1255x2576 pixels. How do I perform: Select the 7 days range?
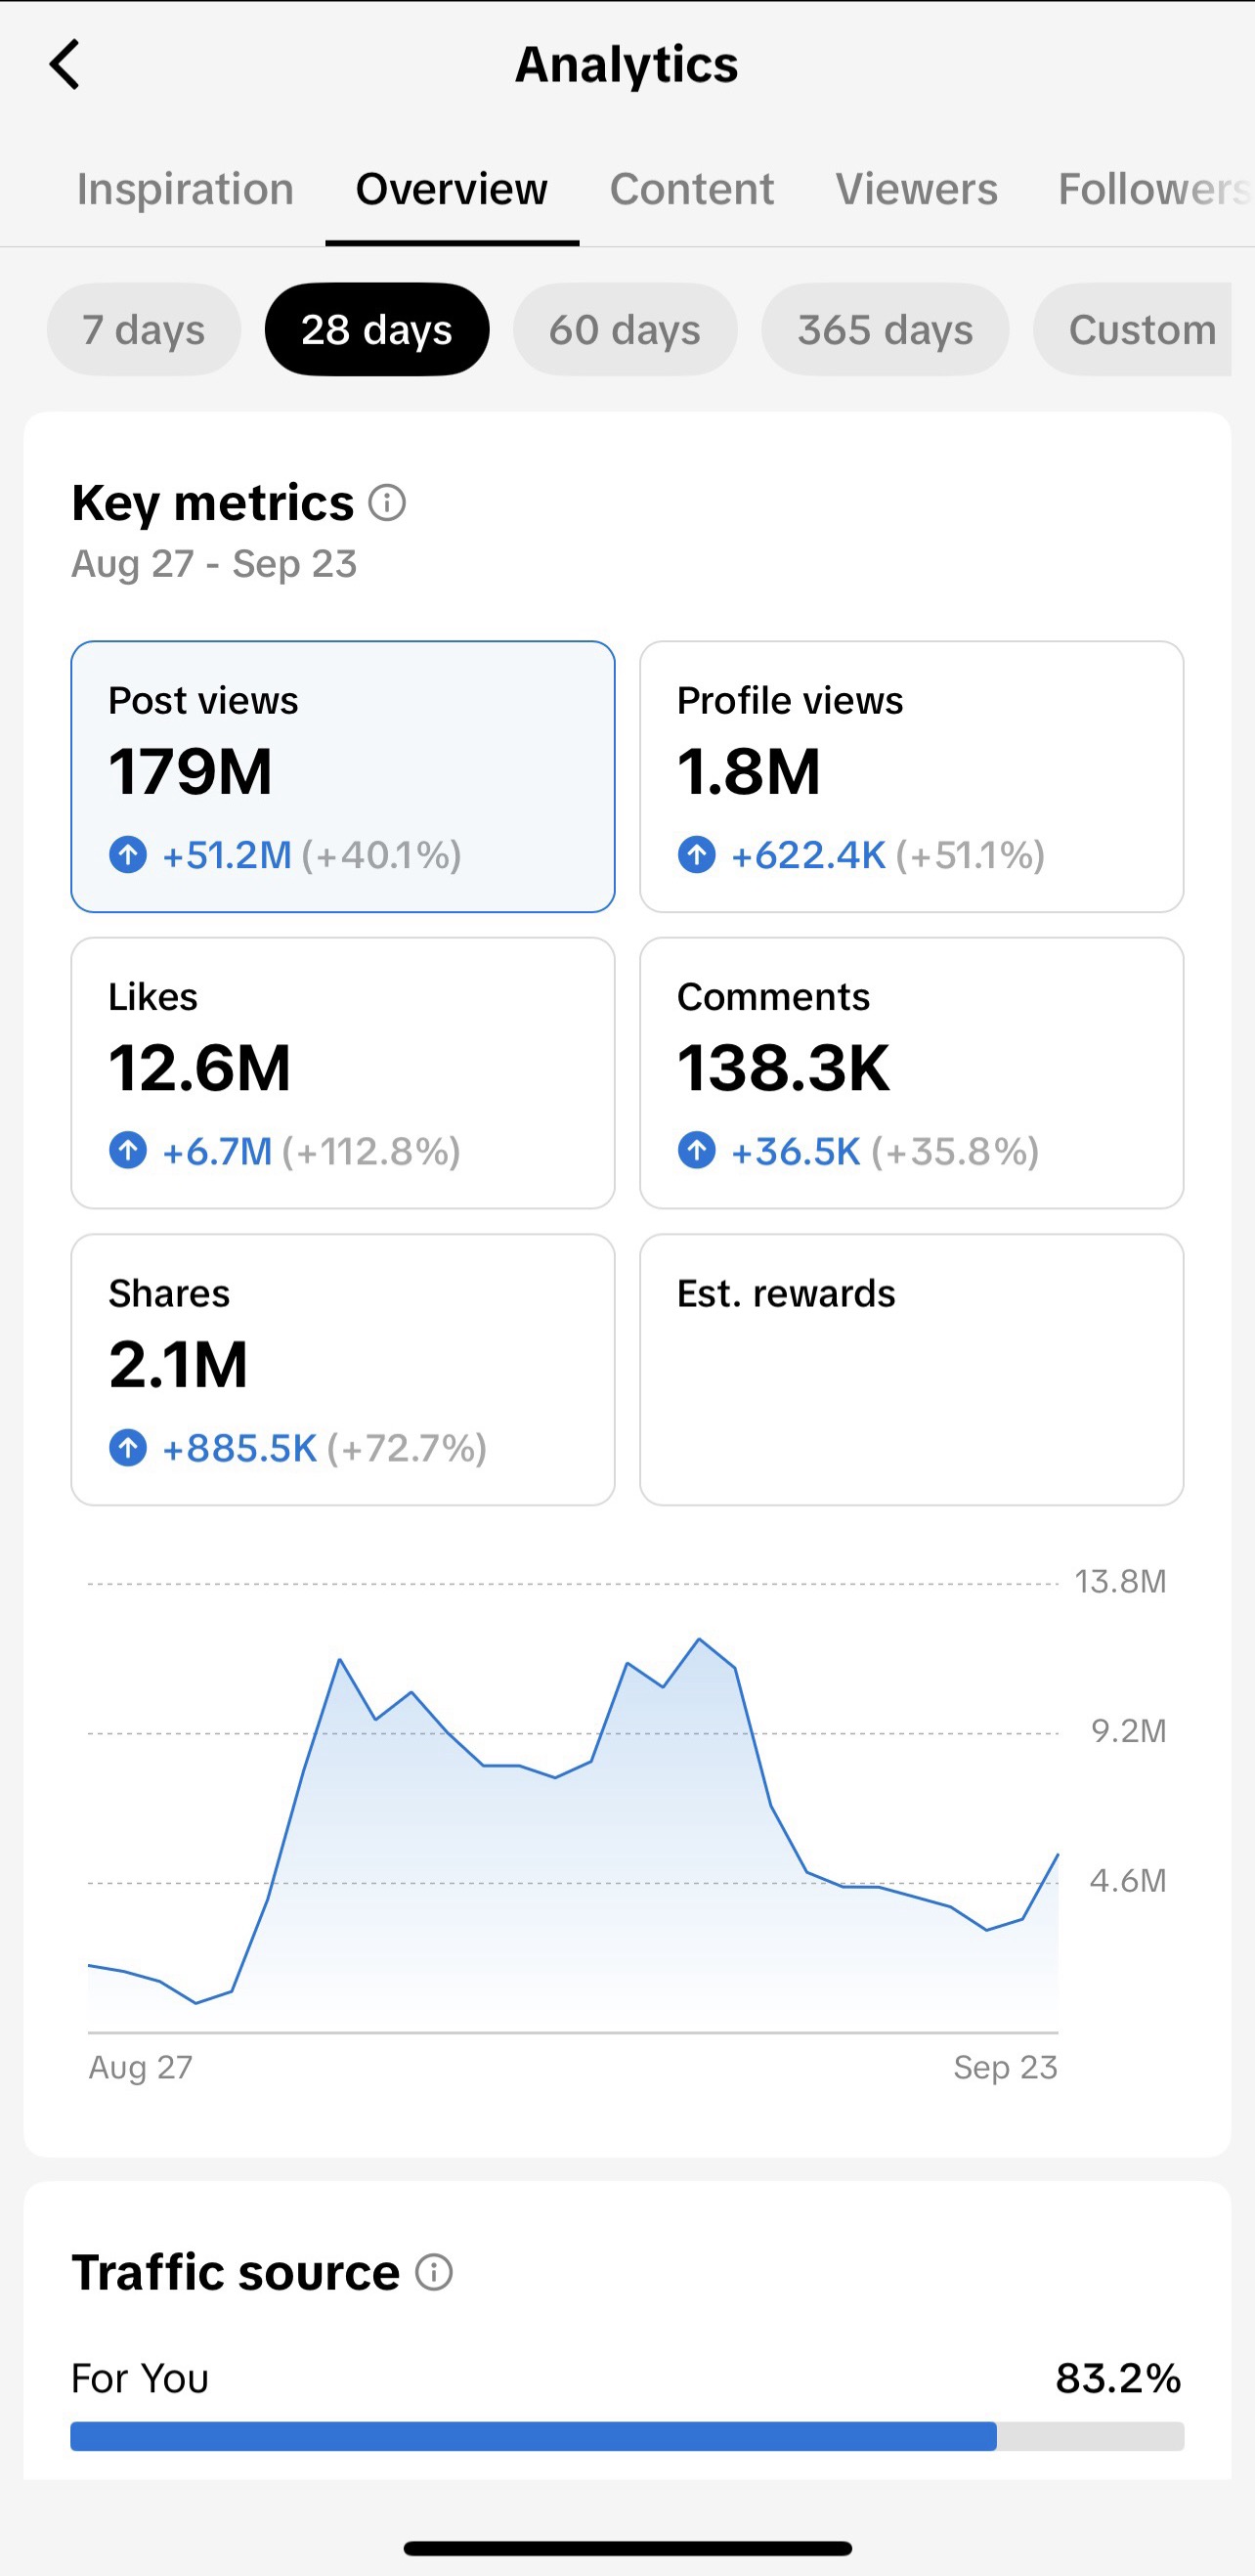(x=144, y=330)
